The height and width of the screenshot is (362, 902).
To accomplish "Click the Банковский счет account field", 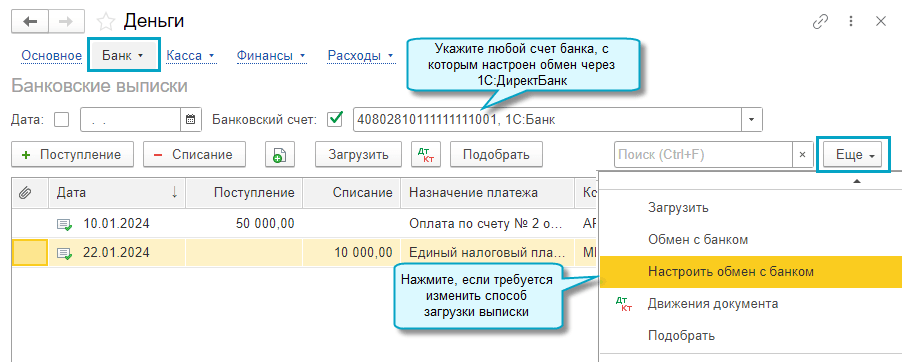I will click(x=547, y=120).
